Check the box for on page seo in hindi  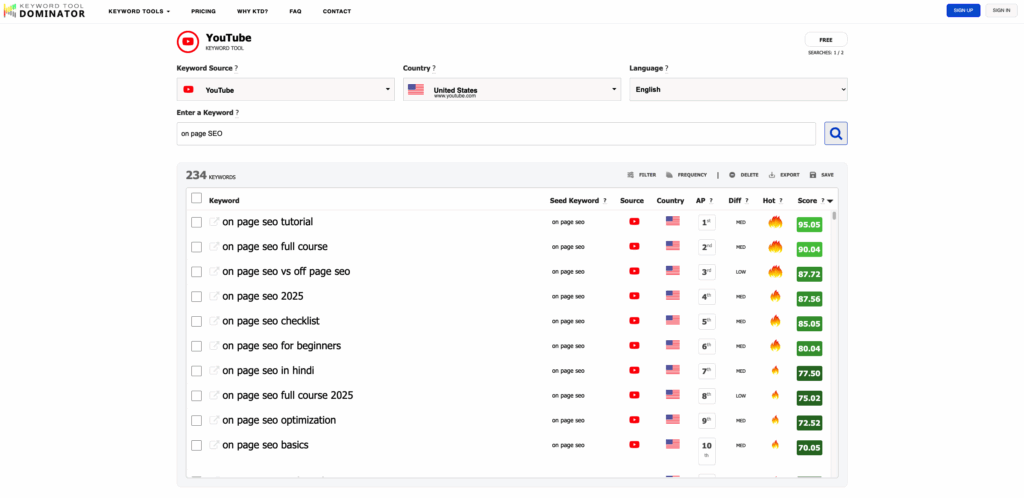pos(196,371)
